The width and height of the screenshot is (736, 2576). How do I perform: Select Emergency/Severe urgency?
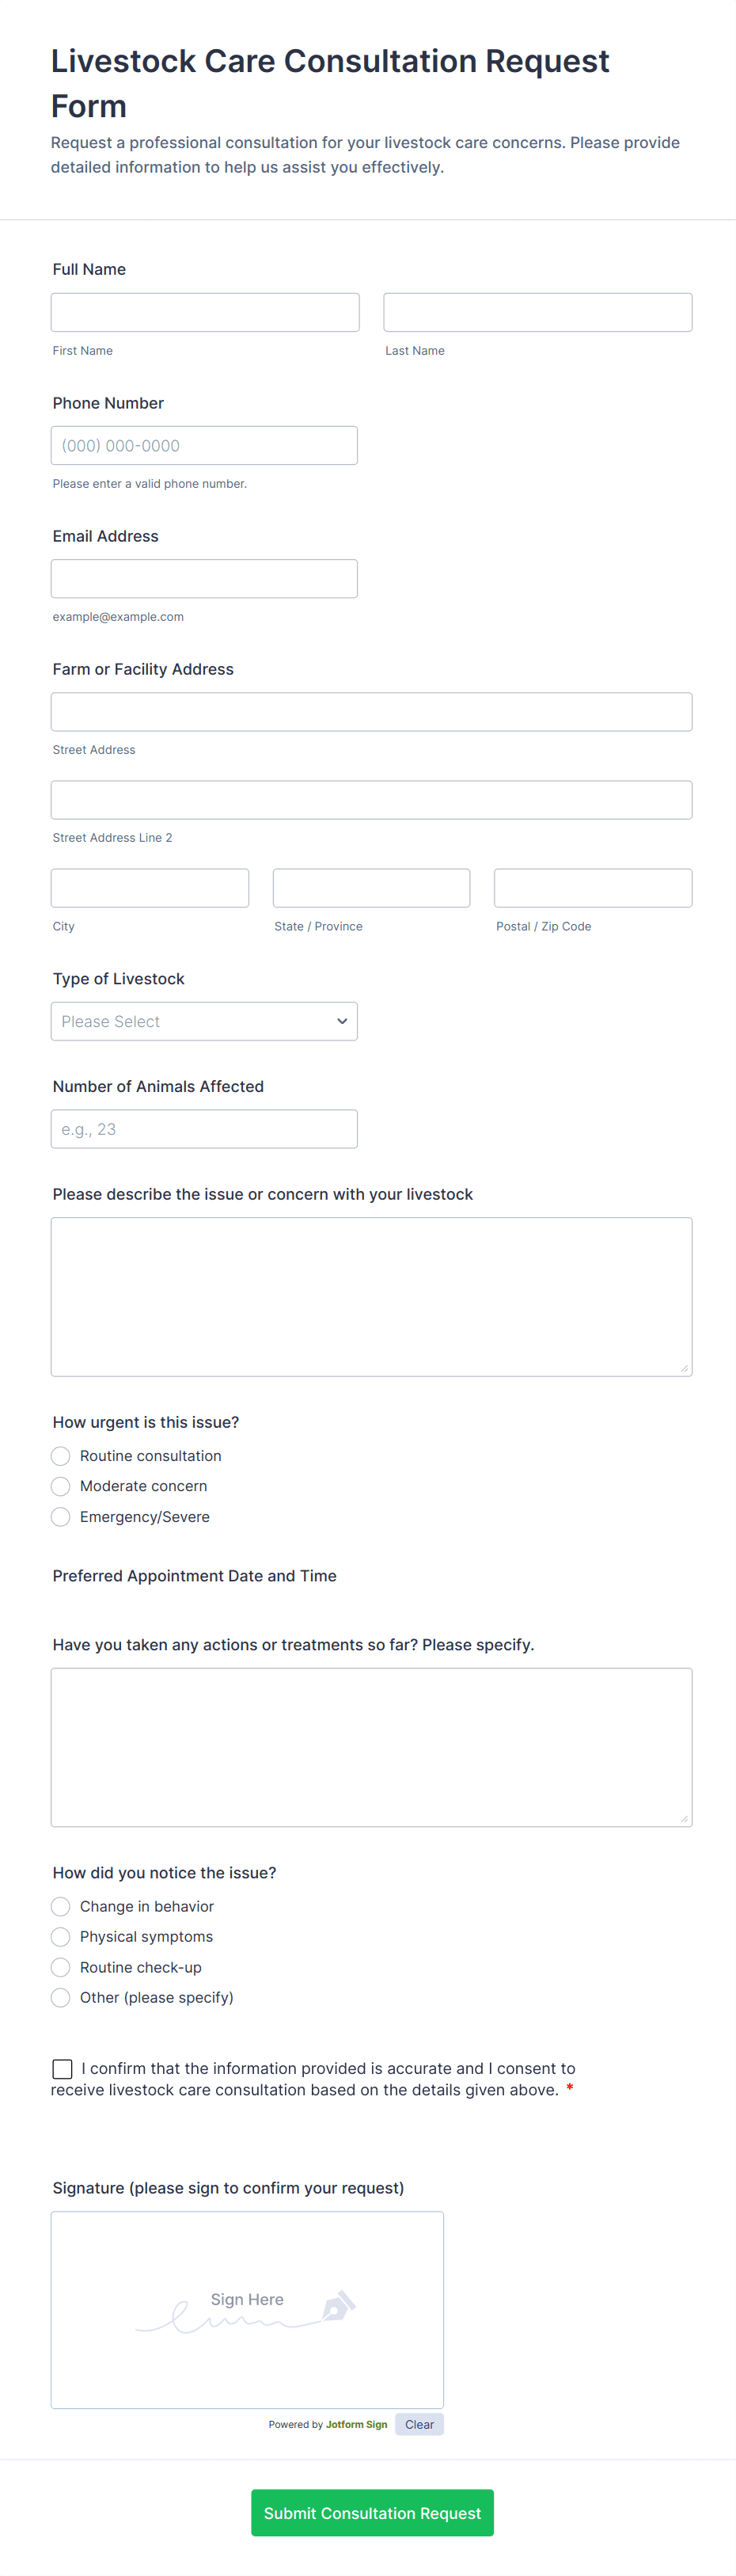[x=60, y=1517]
